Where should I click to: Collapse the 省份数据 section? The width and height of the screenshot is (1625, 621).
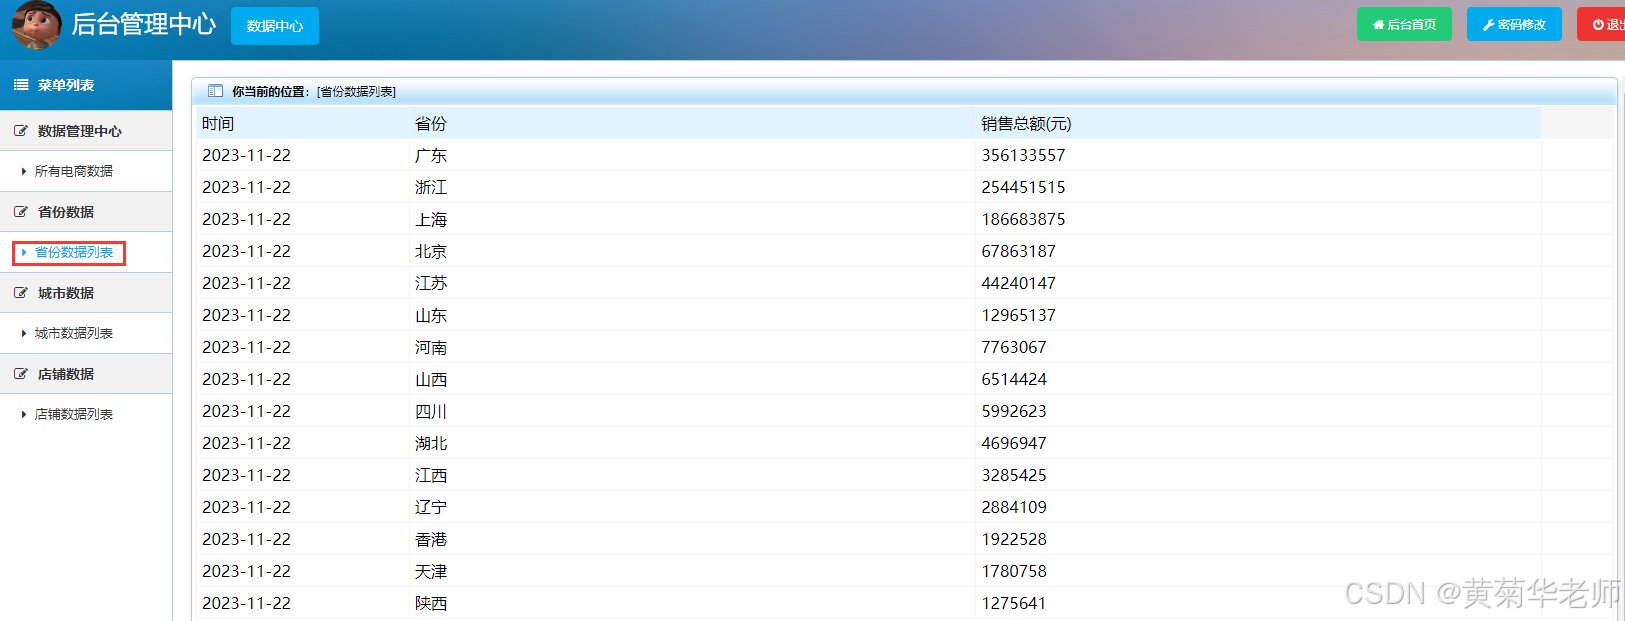coord(86,212)
